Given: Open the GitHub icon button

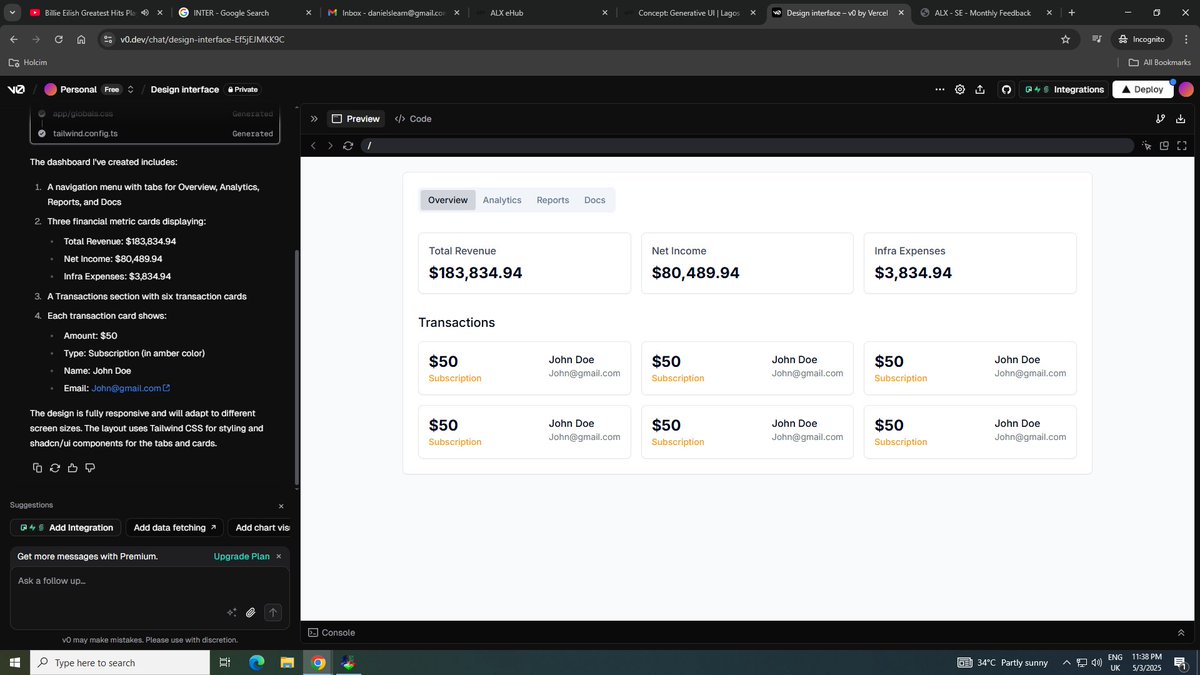Looking at the screenshot, I should (x=1006, y=89).
